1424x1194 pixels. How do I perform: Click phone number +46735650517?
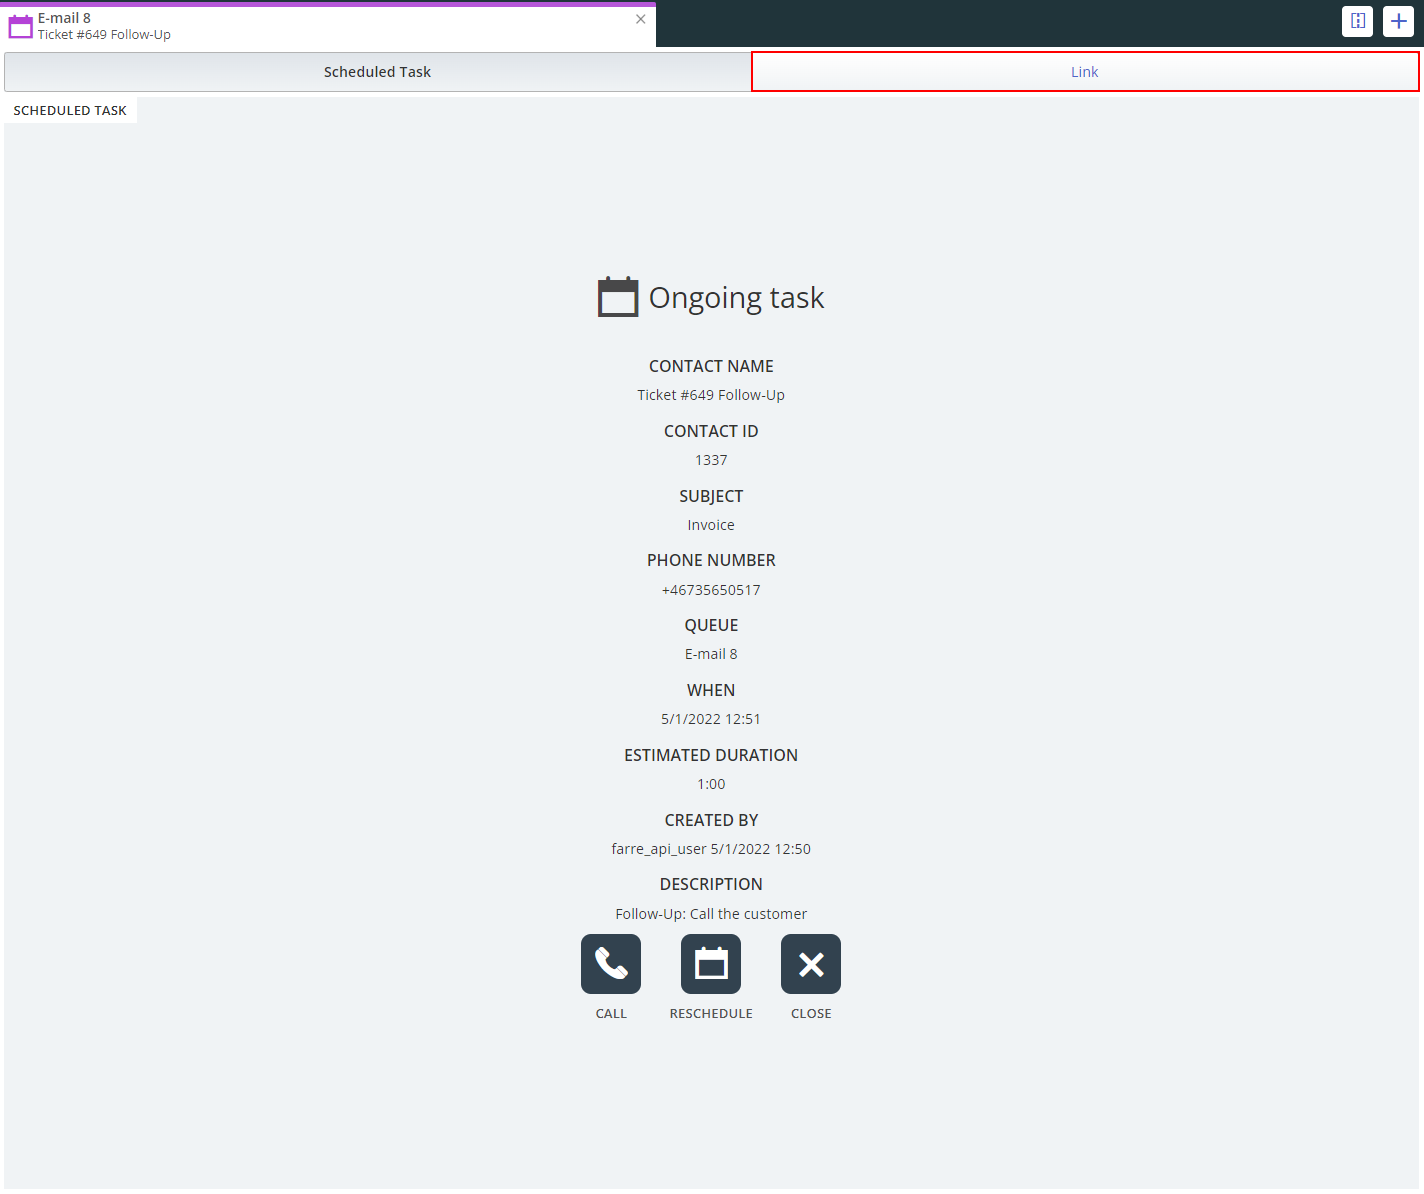point(711,590)
